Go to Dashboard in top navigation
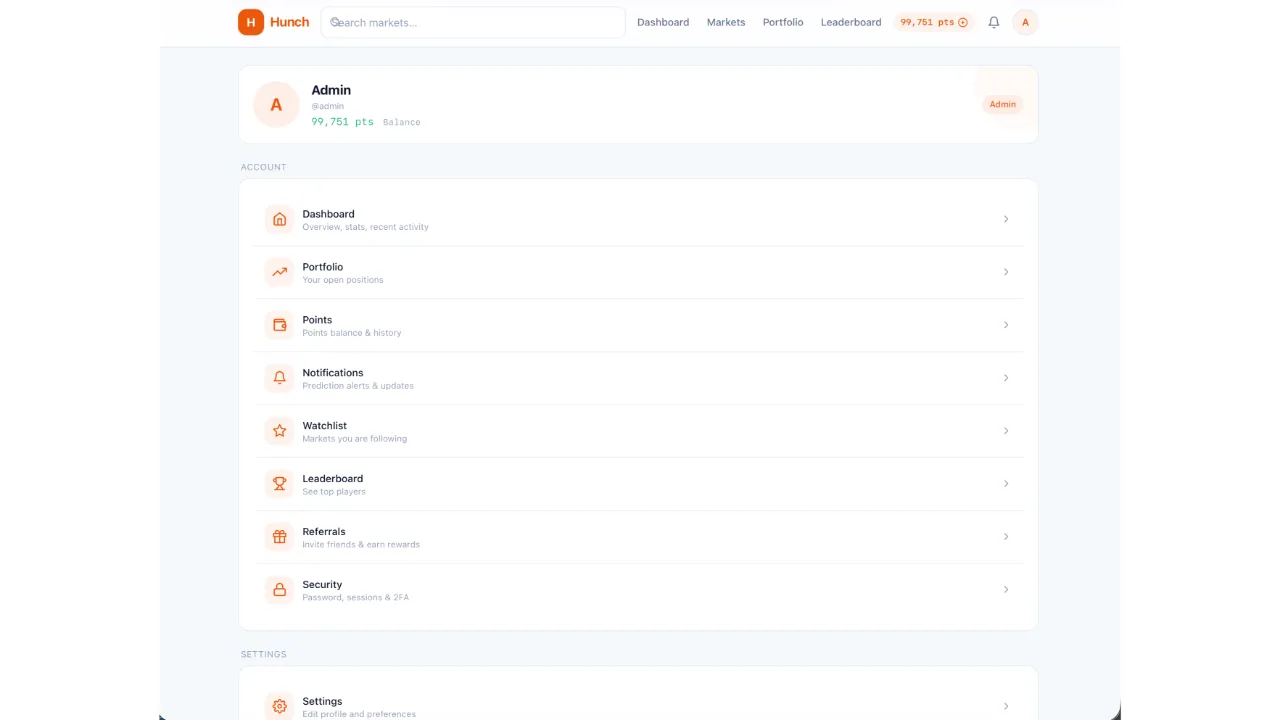1280x720 pixels. pos(663,22)
